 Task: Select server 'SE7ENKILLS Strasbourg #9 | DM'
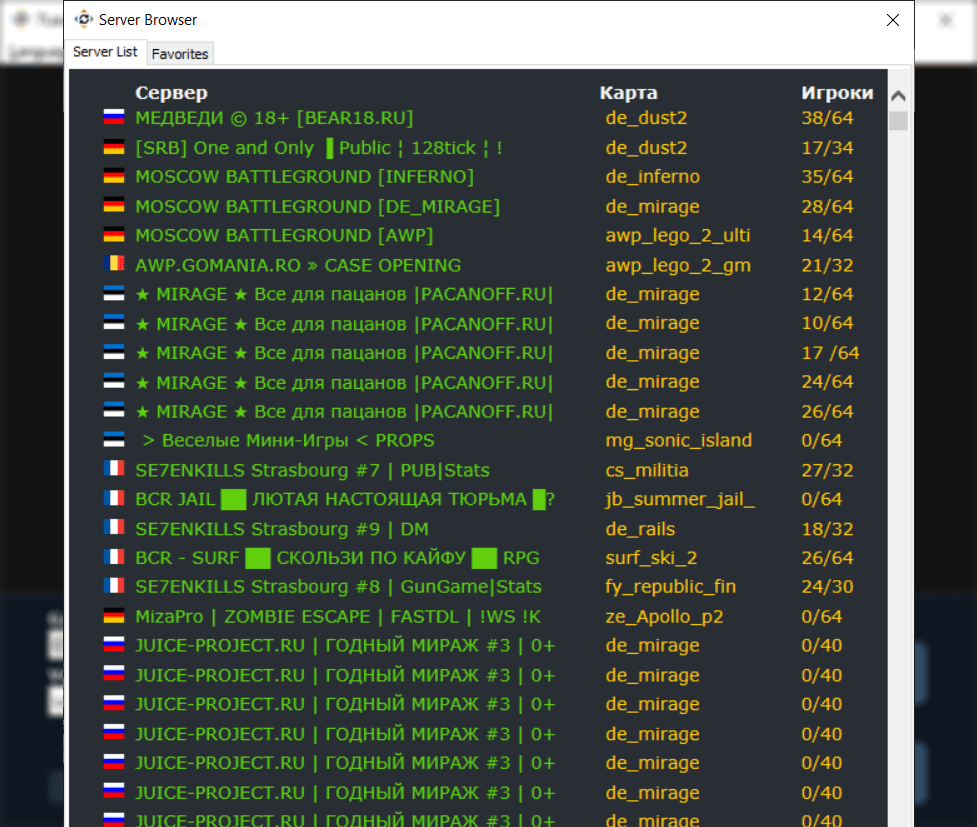(282, 529)
